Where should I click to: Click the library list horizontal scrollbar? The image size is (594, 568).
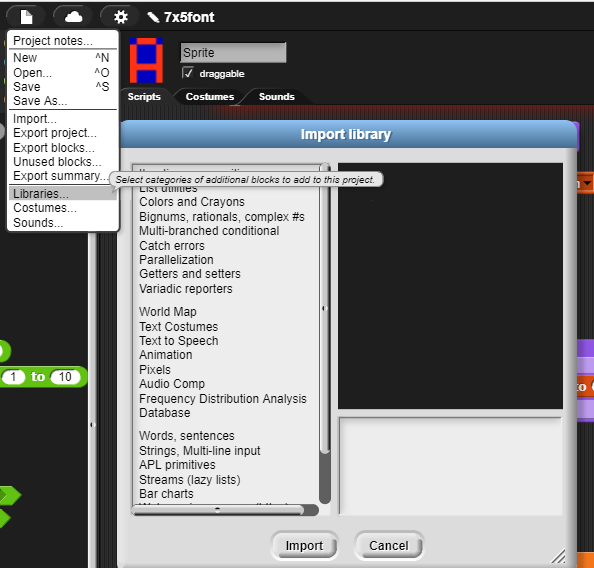[x=217, y=510]
